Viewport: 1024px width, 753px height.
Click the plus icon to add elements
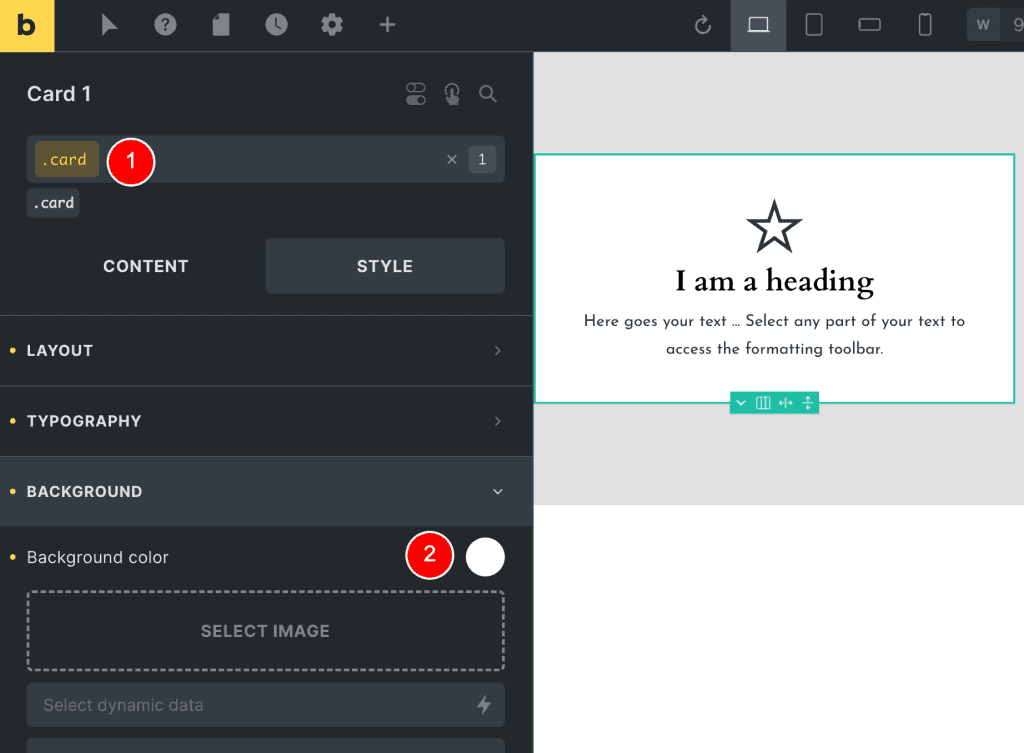click(387, 25)
